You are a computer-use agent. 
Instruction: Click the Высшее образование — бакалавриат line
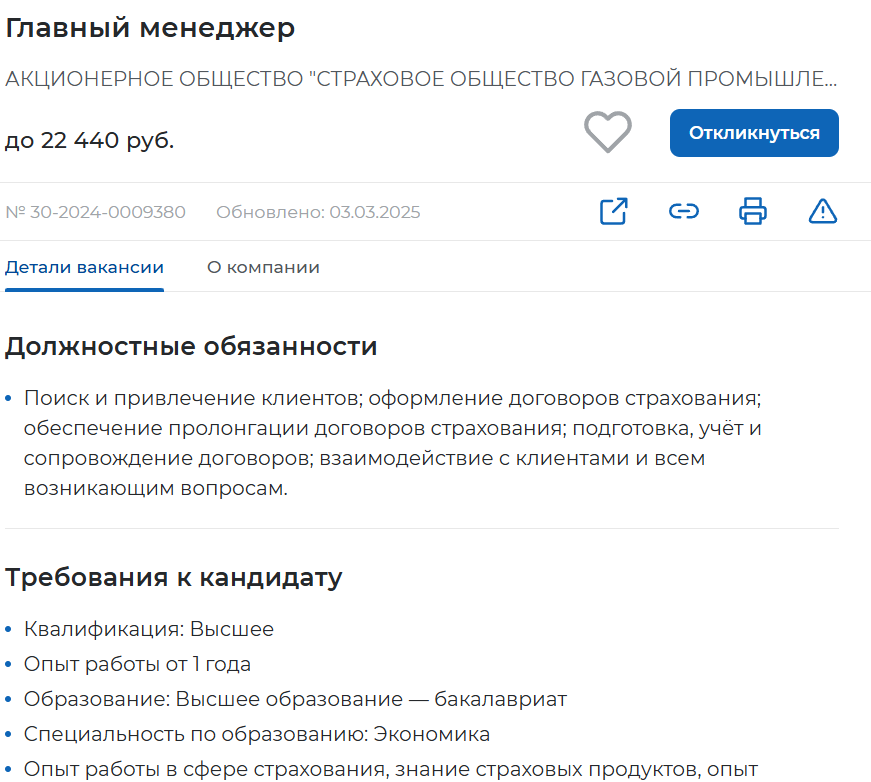tap(295, 699)
